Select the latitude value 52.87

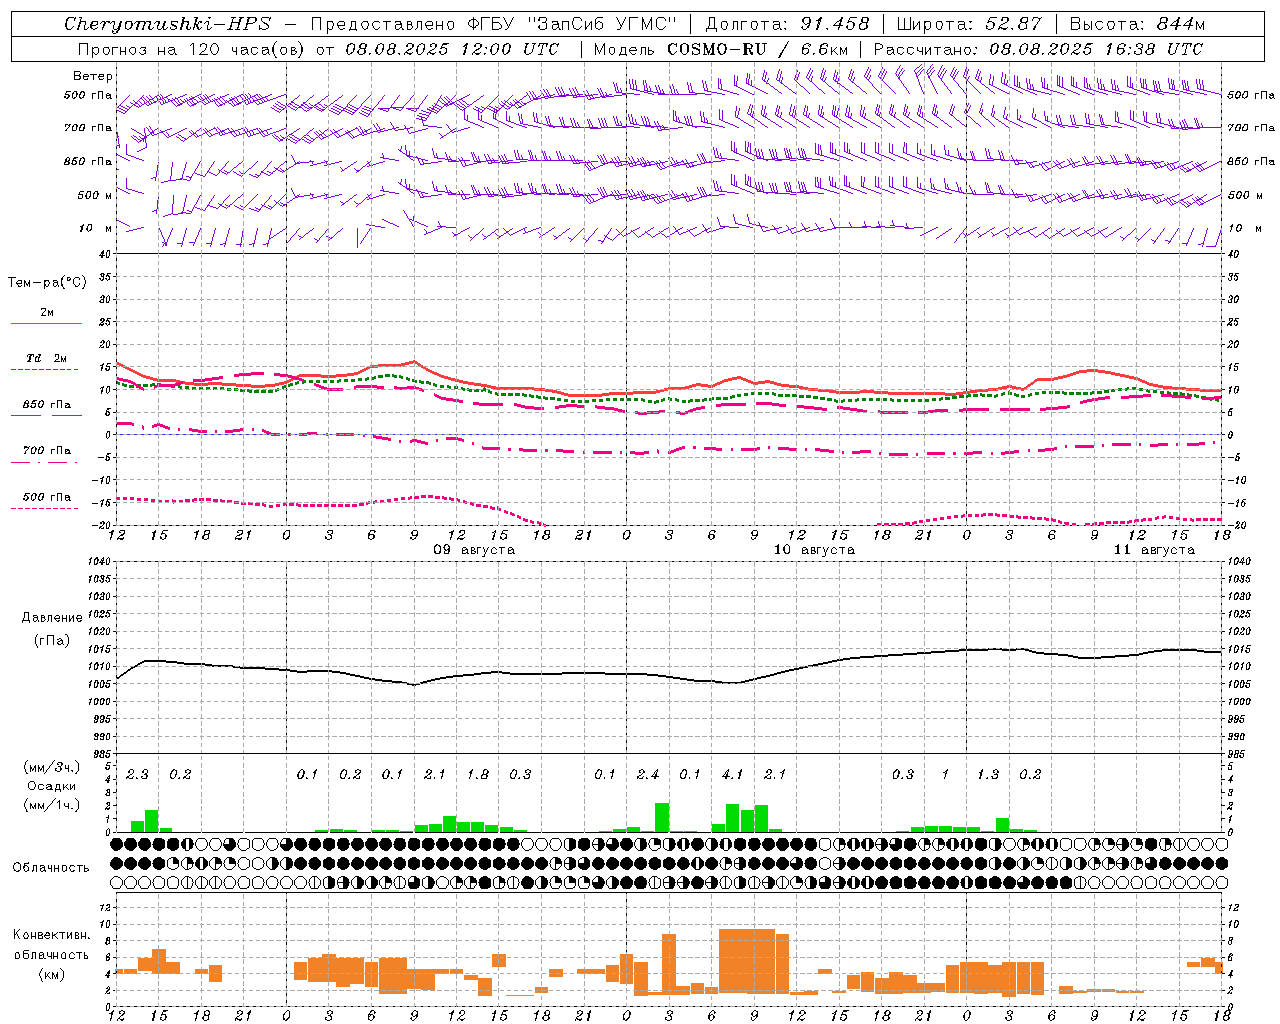(1013, 24)
